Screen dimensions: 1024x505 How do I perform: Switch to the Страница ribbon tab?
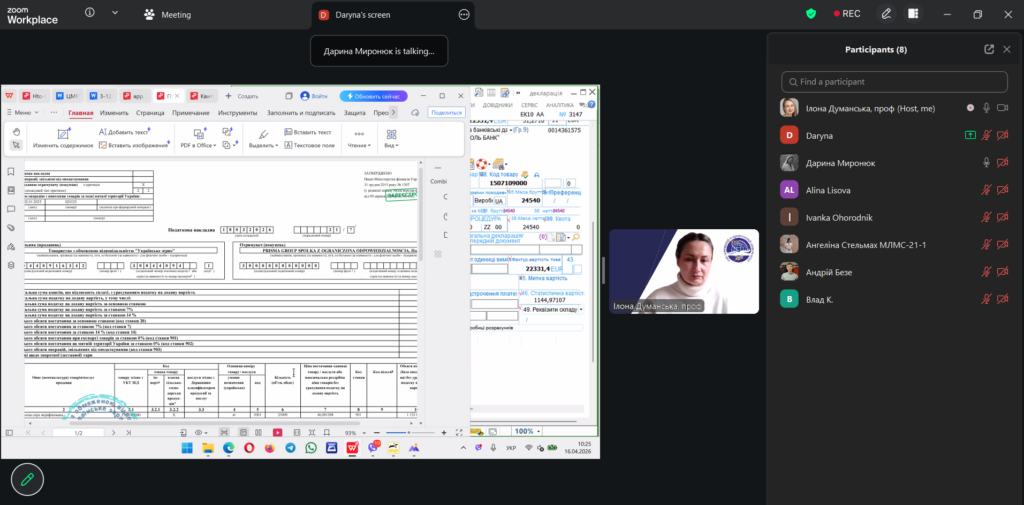(150, 113)
